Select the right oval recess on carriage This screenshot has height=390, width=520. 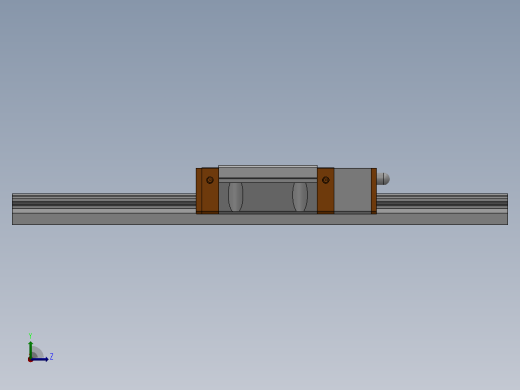300,197
